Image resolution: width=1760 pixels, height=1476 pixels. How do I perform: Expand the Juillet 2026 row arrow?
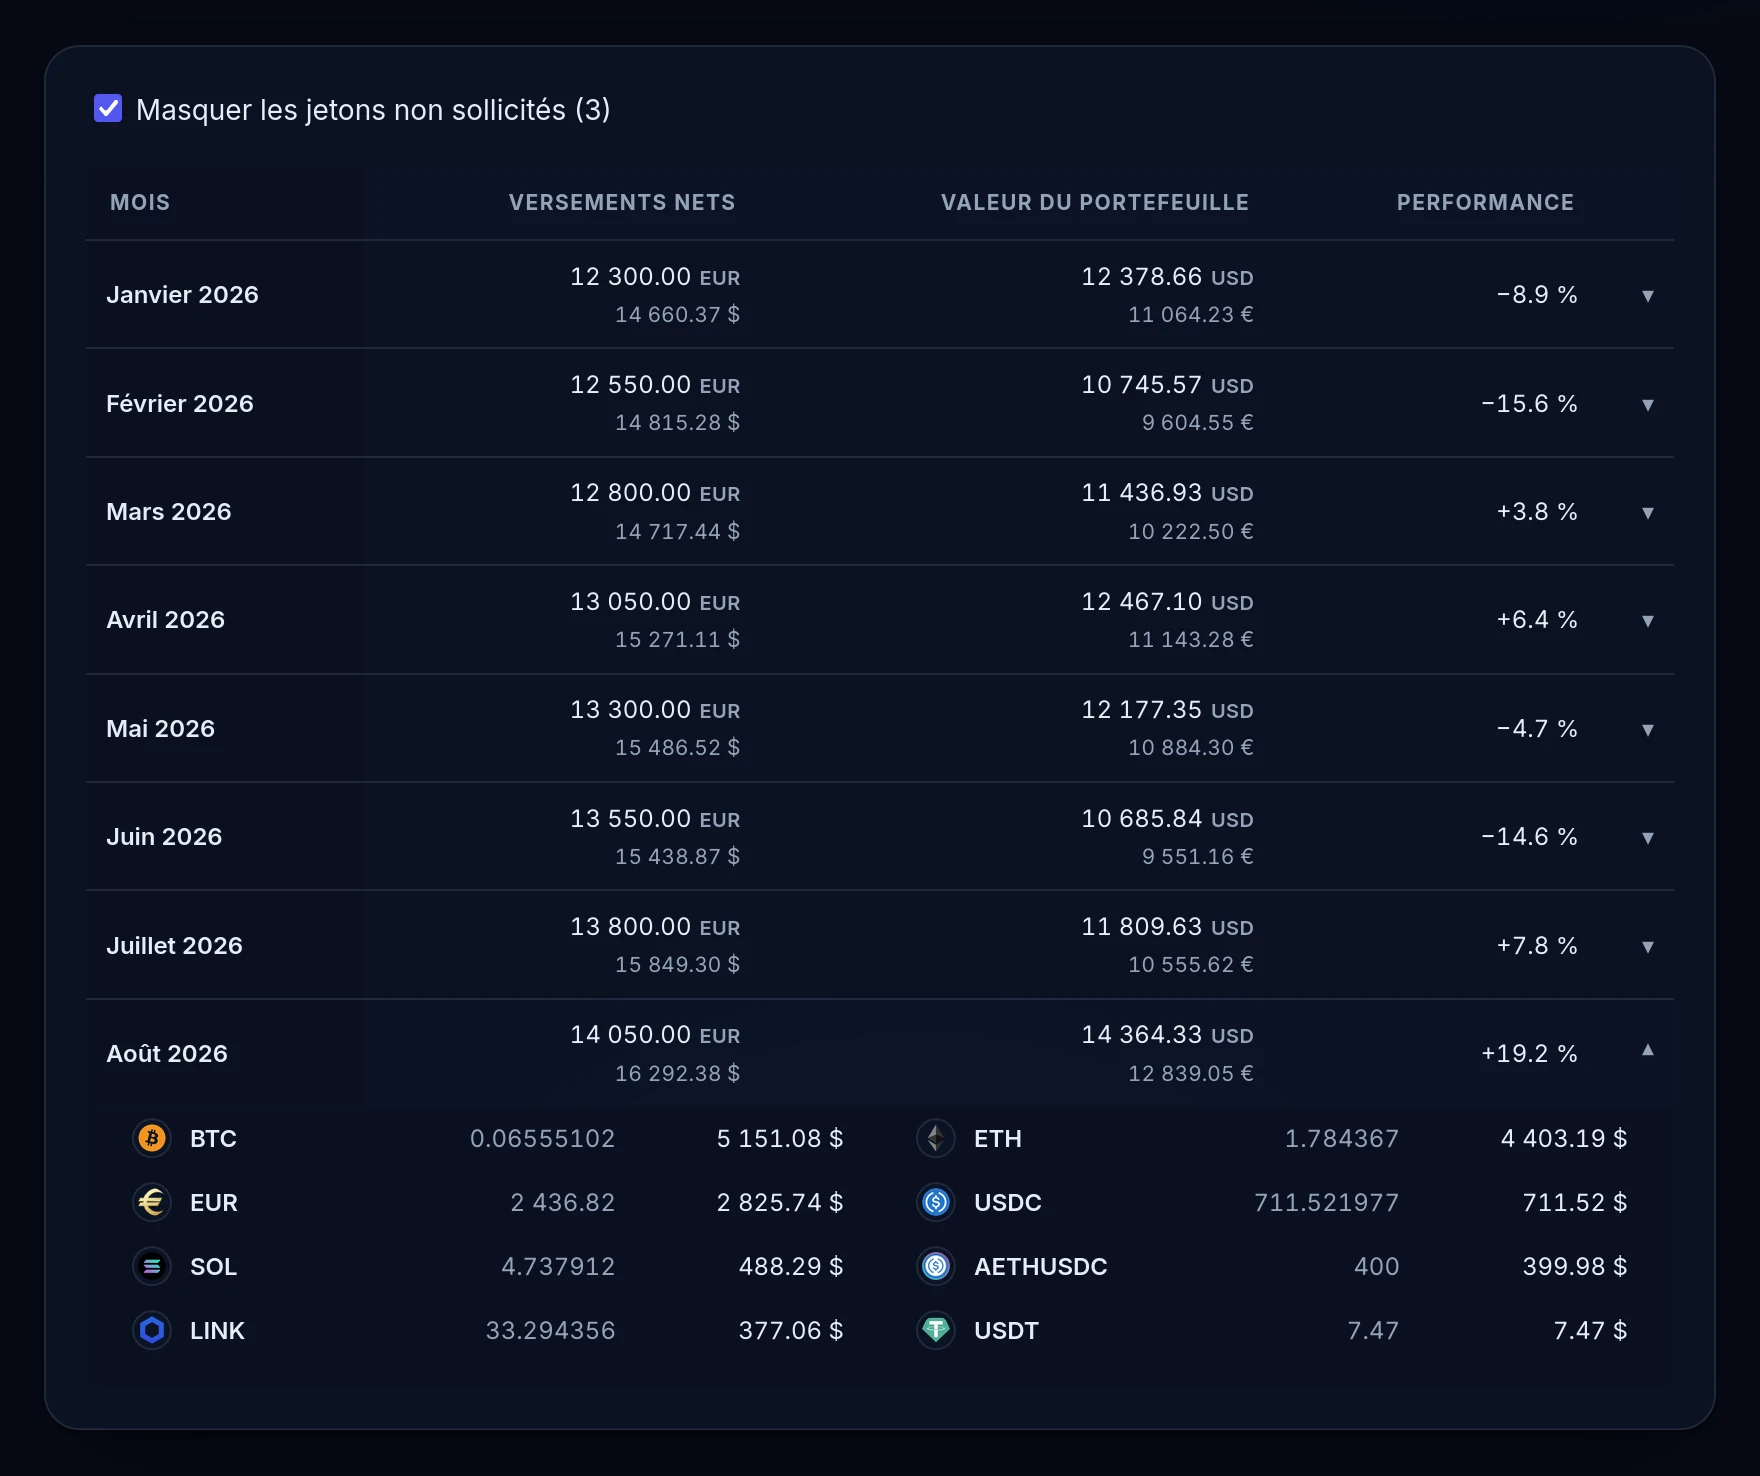pos(1647,947)
